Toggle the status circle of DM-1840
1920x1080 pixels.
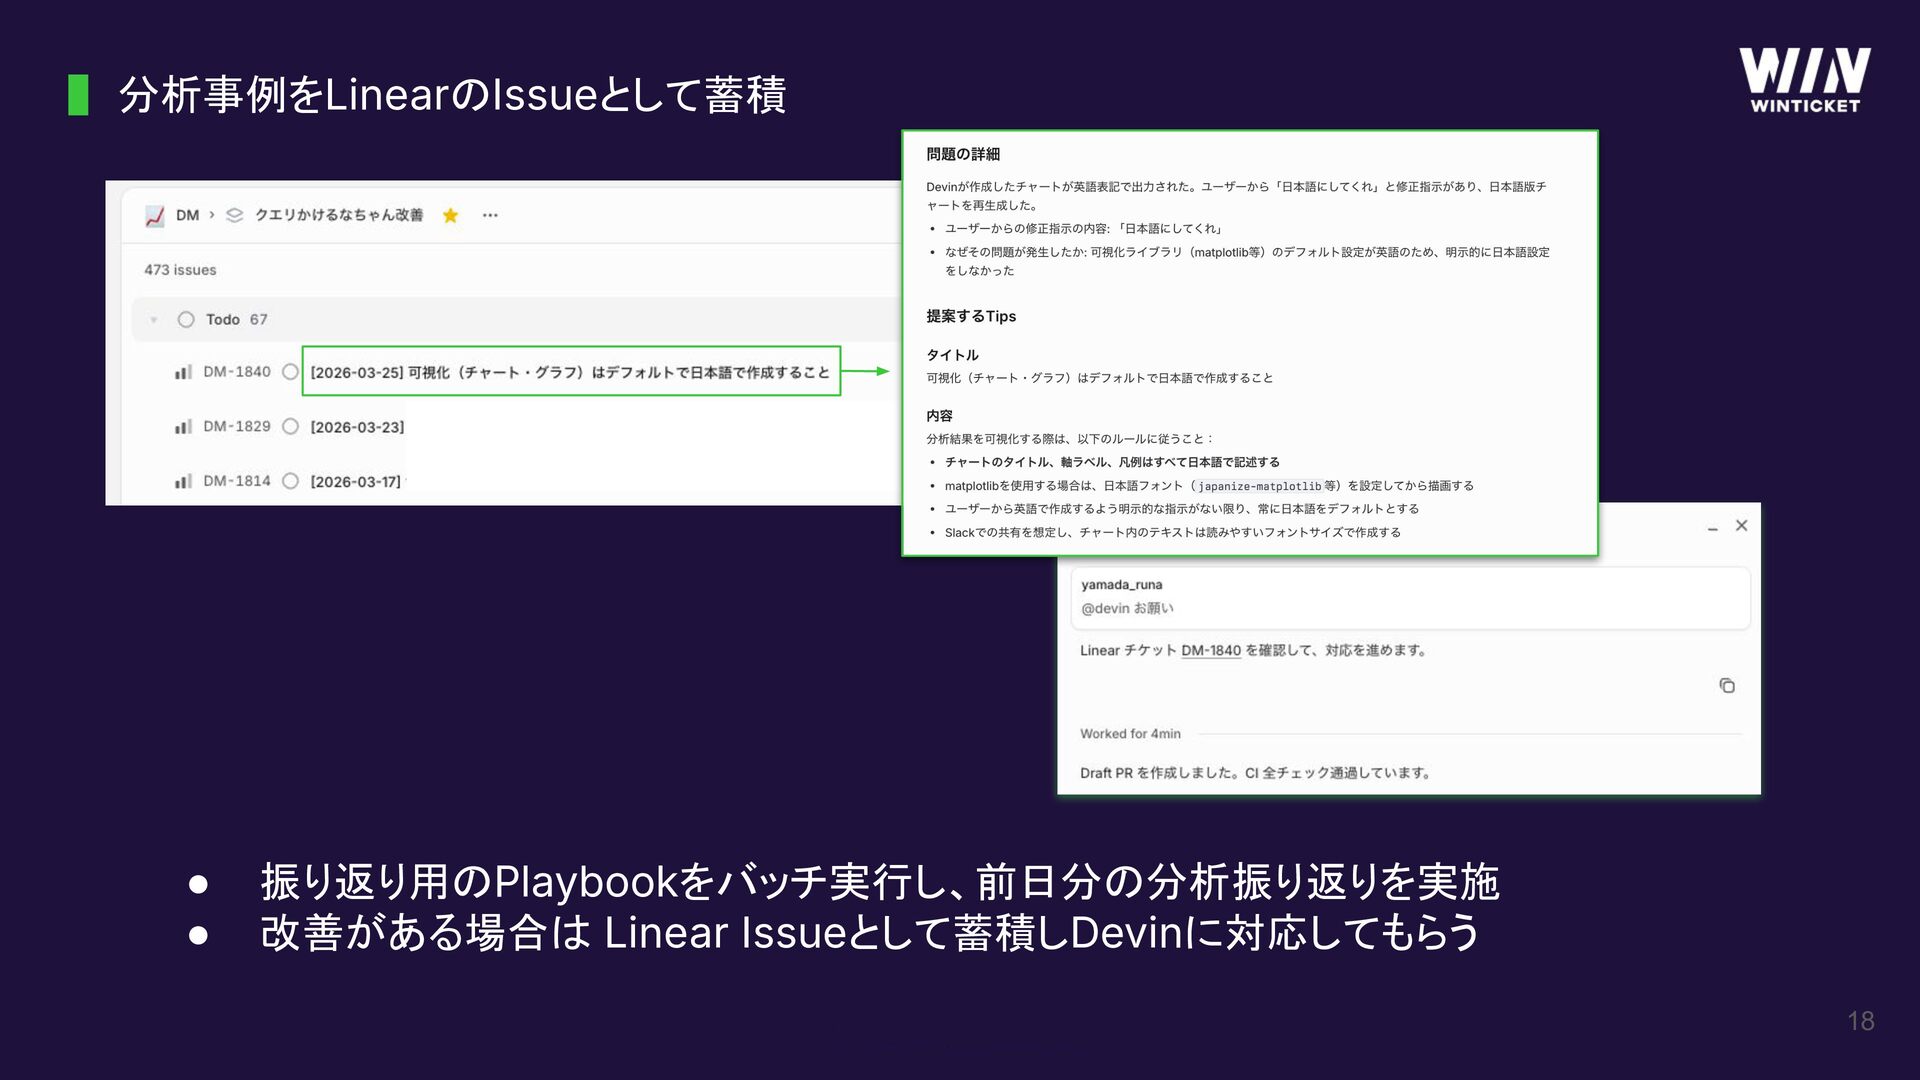coord(290,372)
